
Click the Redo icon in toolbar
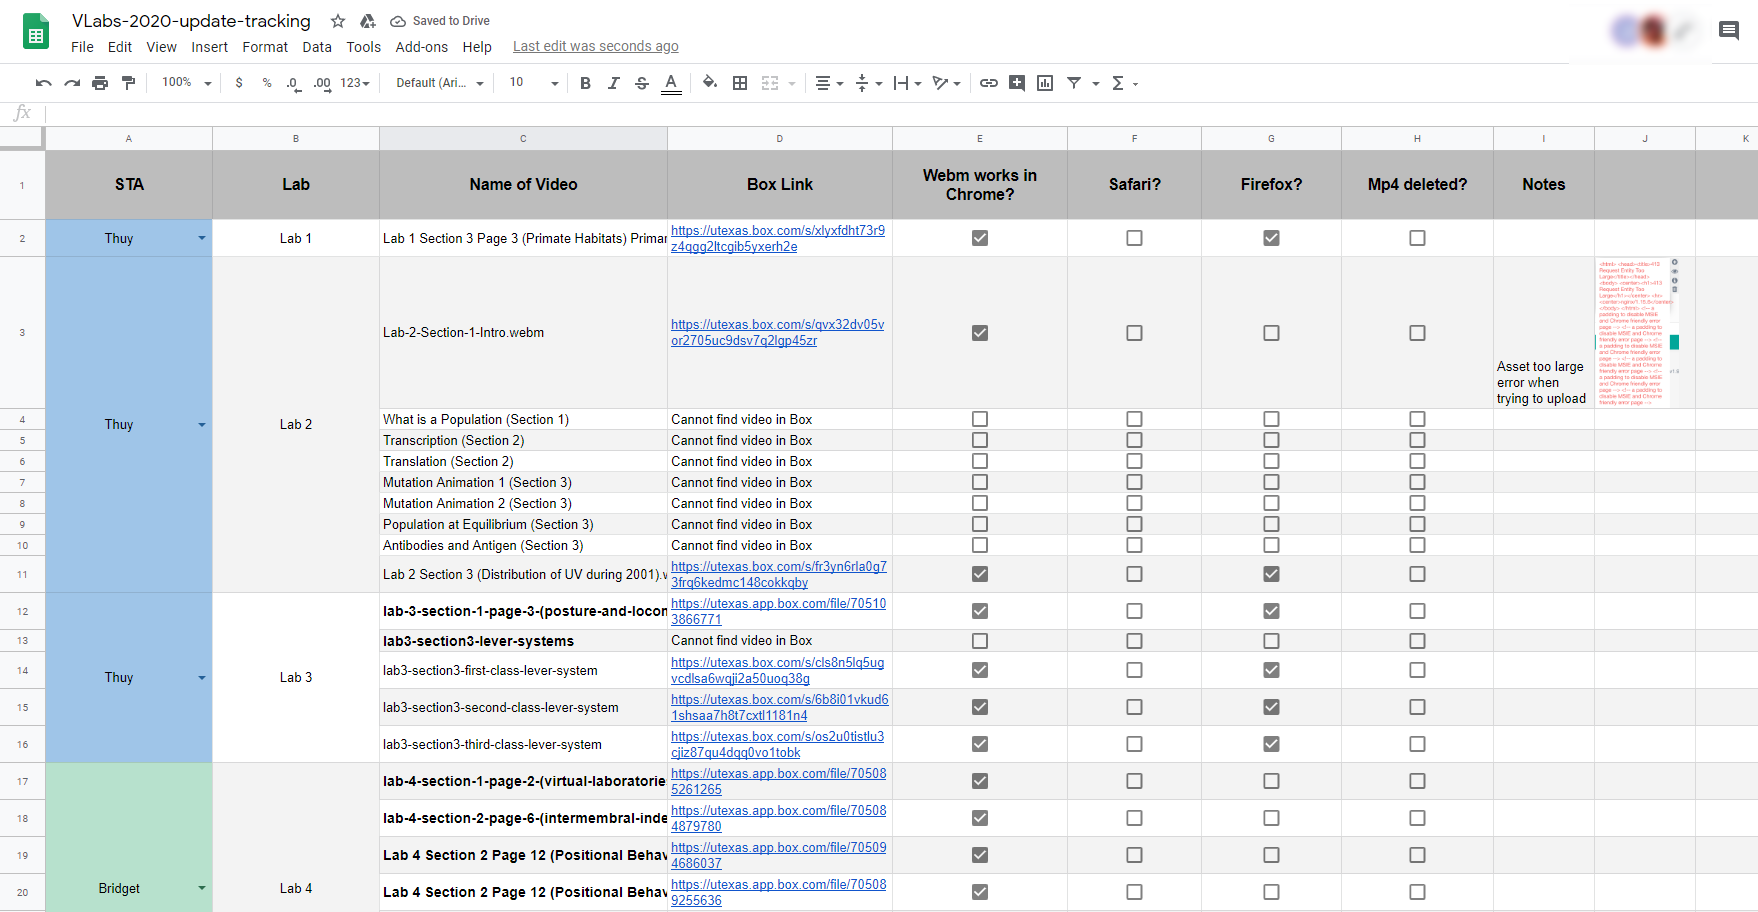pos(72,83)
